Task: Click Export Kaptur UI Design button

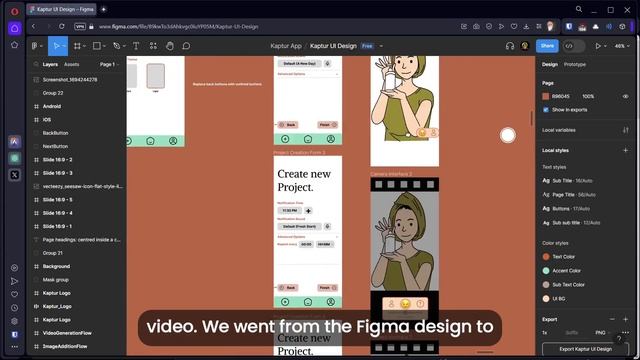Action: pyautogui.click(x=585, y=349)
